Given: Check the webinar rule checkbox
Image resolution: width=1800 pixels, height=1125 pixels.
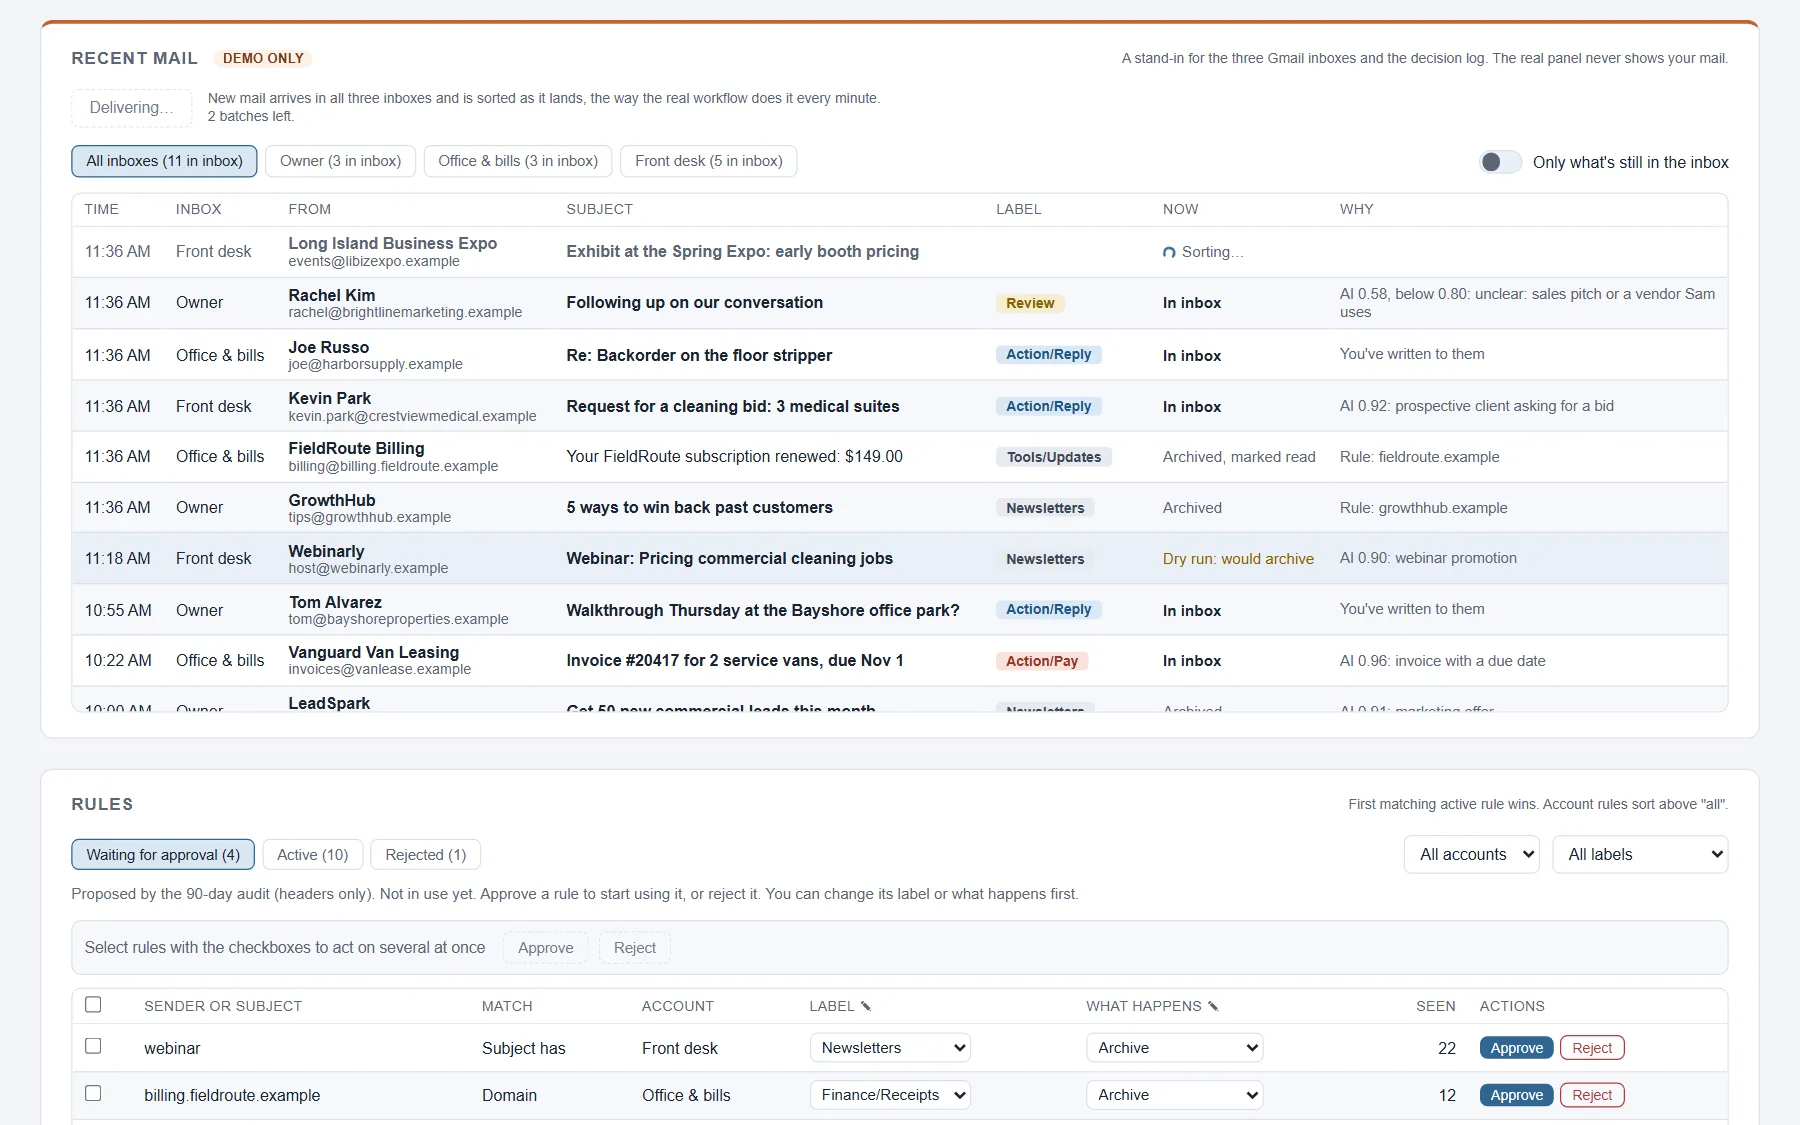Looking at the screenshot, I should tap(93, 1046).
